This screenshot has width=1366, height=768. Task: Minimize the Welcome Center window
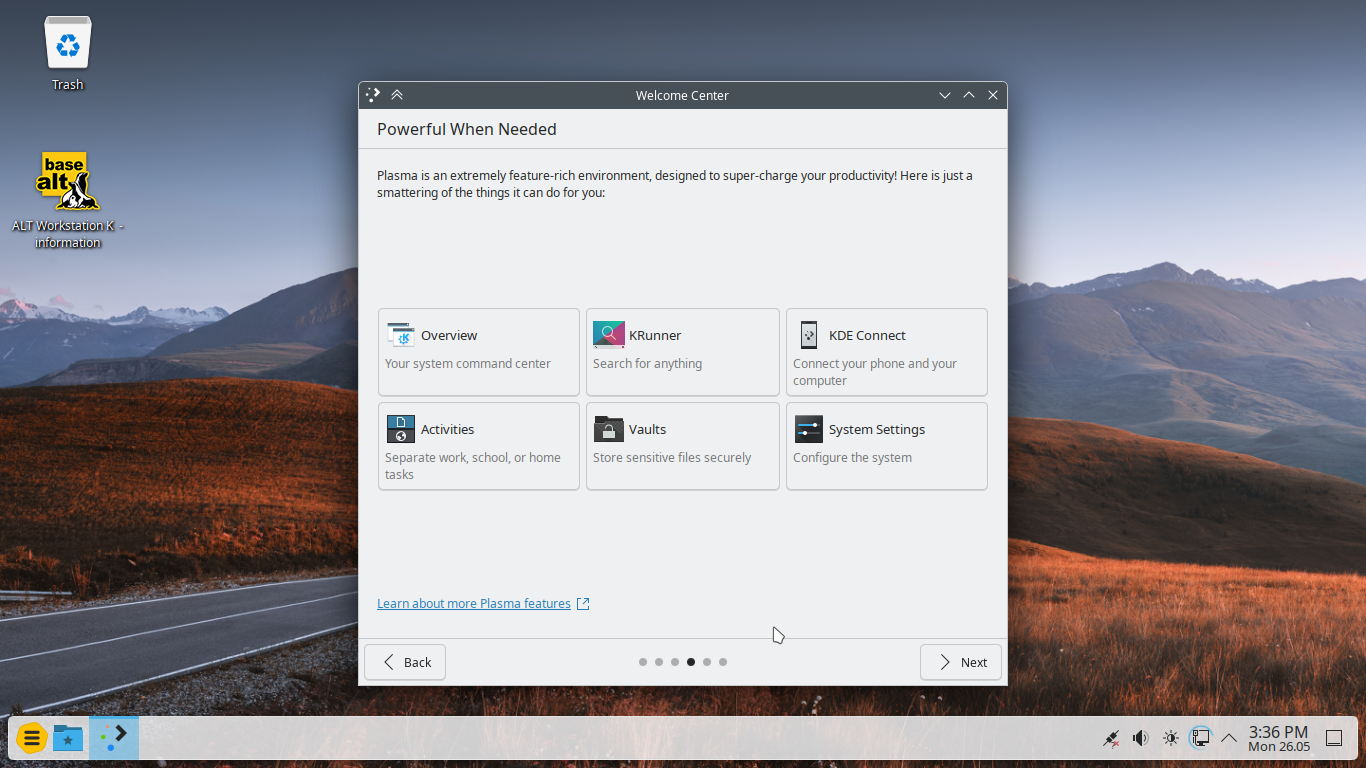coord(945,95)
